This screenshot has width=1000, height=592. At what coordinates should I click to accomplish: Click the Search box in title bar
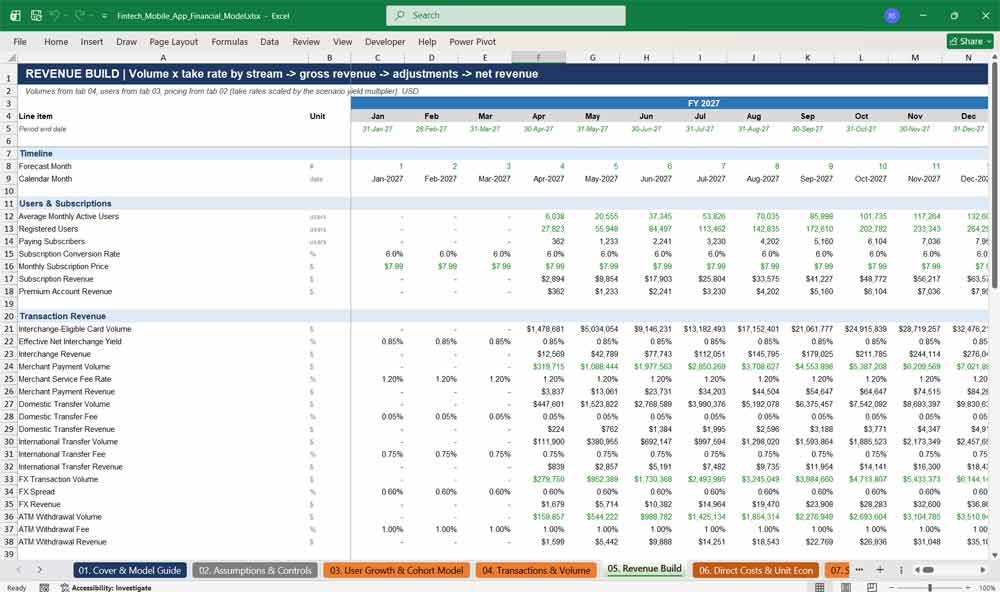point(506,15)
